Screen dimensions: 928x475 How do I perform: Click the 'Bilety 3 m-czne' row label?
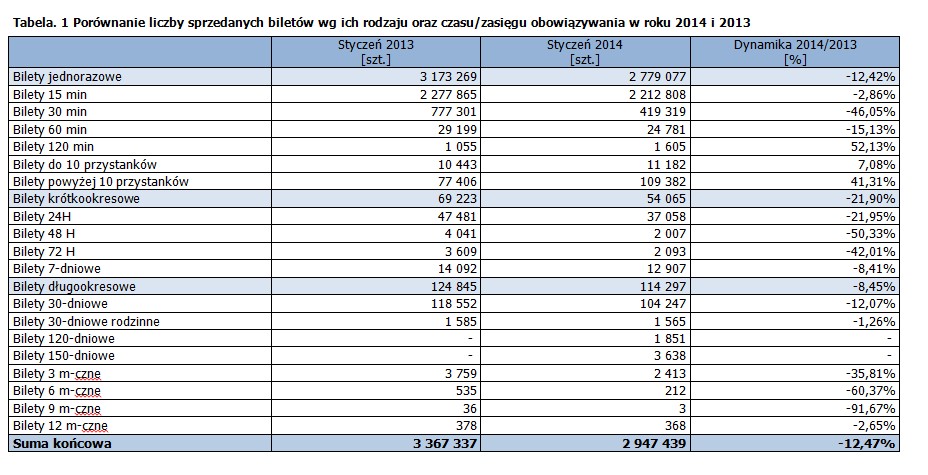click(57, 374)
